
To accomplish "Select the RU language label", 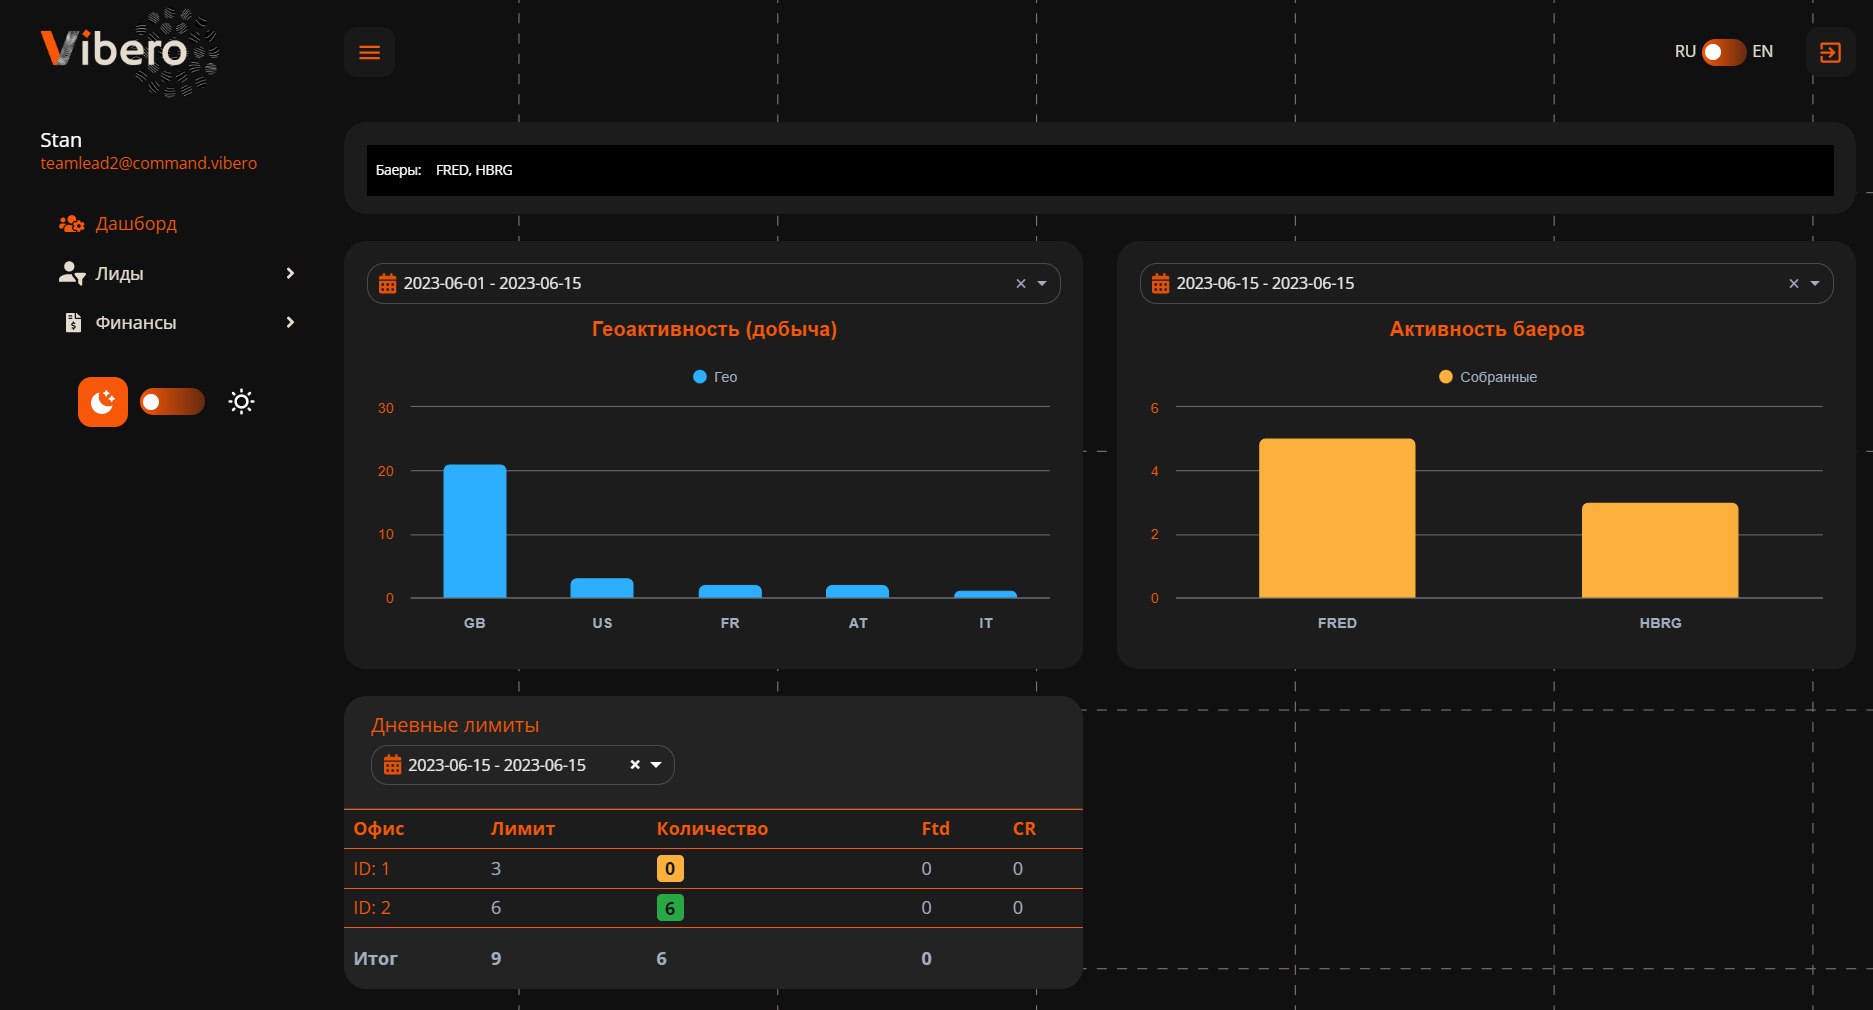I will click(x=1685, y=52).
